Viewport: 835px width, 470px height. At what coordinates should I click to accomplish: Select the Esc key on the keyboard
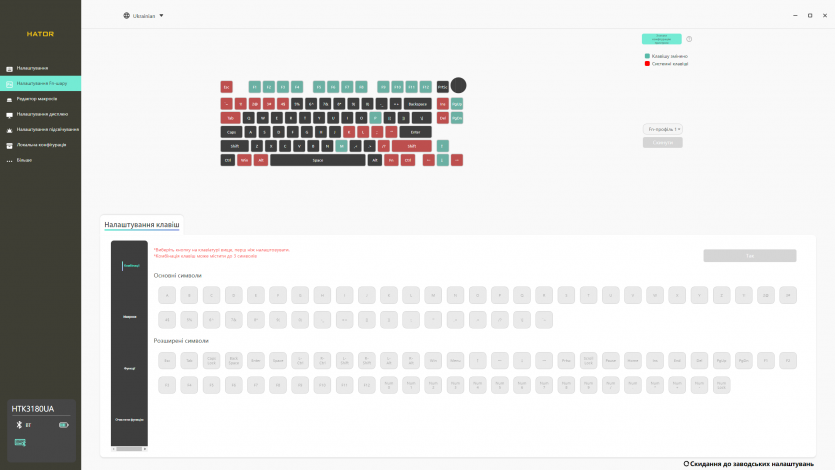(227, 87)
